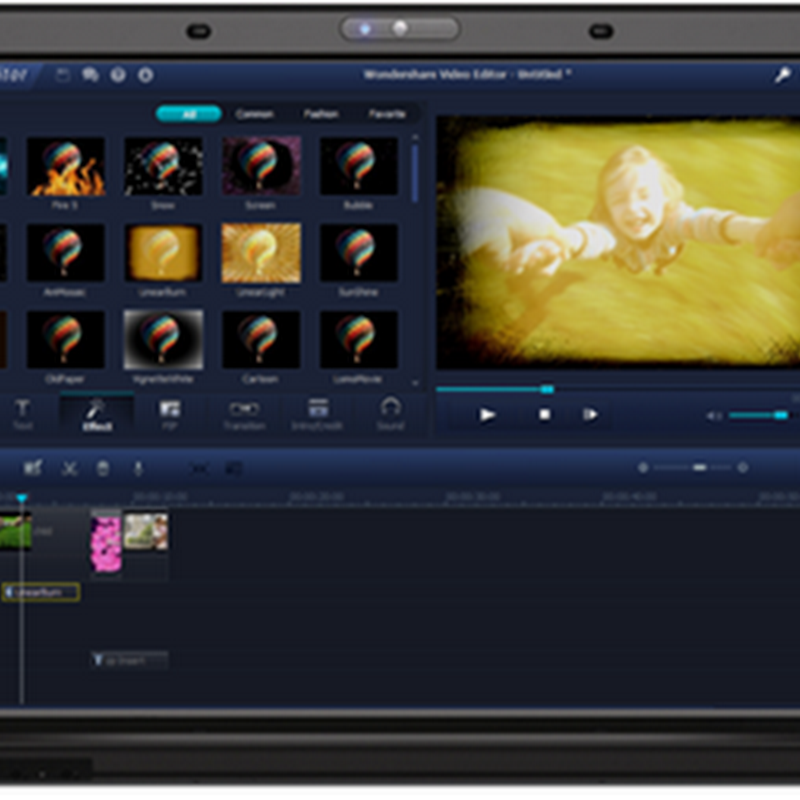800x800 pixels.
Task: Switch to the Common effects filter
Action: tap(255, 114)
